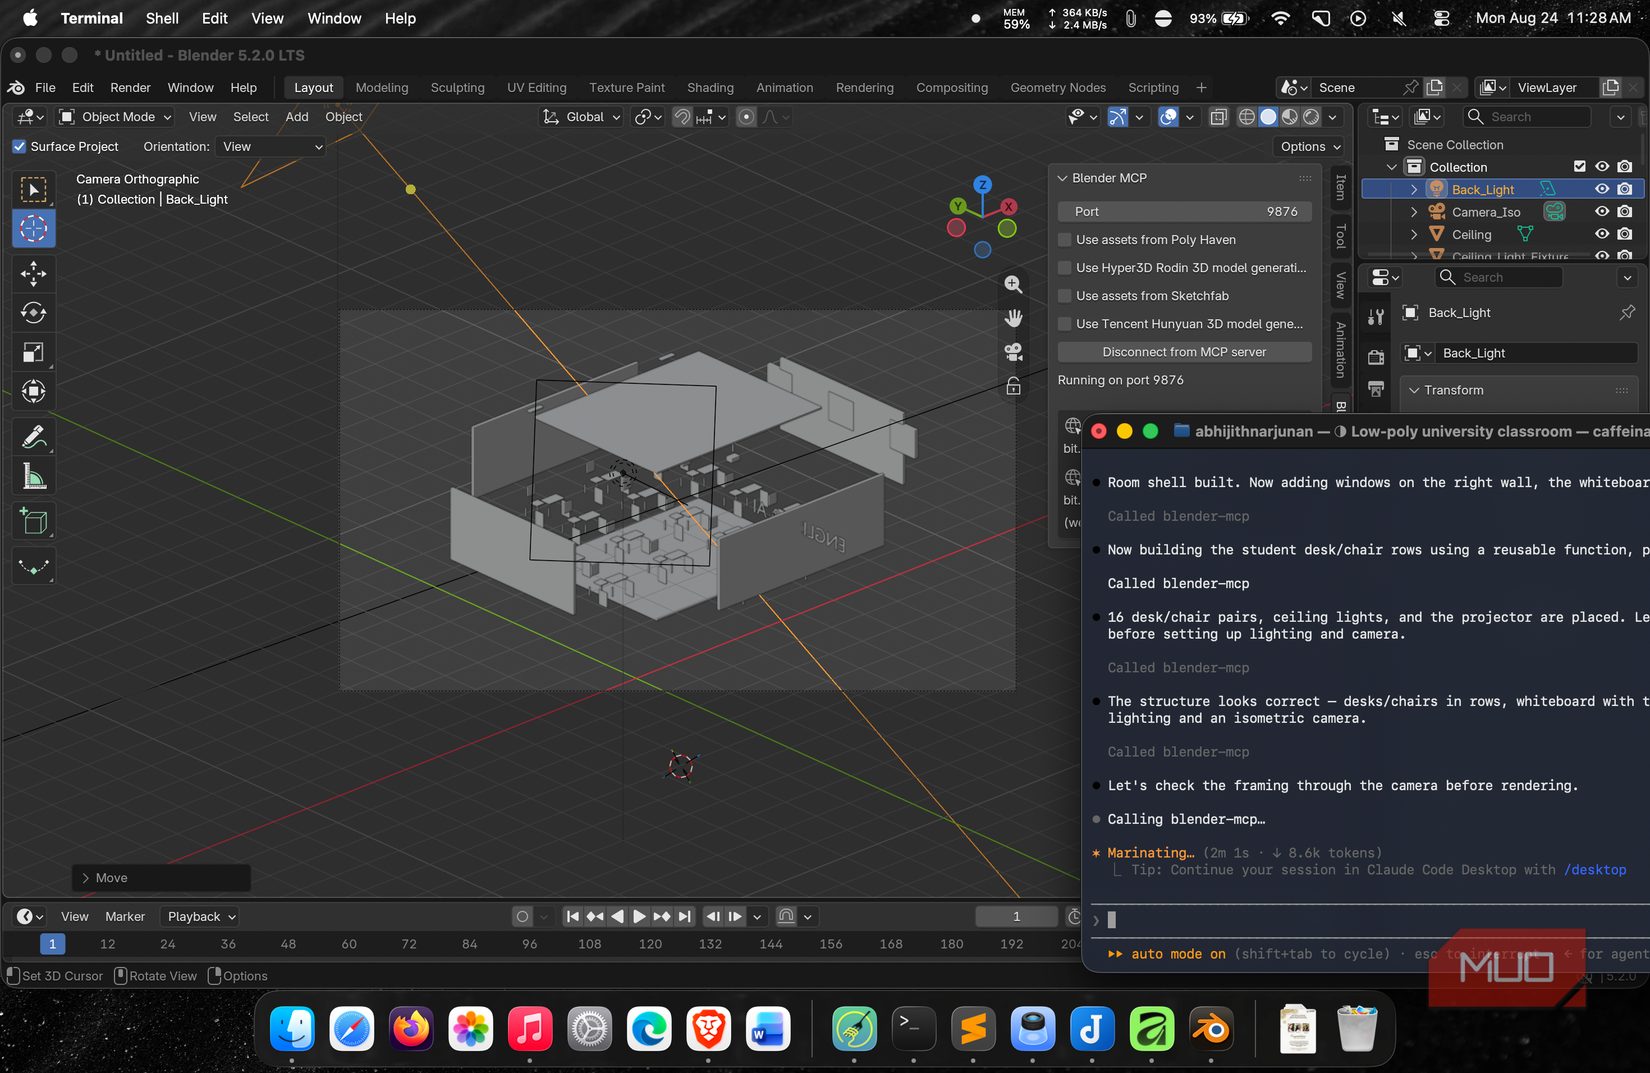
Task: Switch to wireframe viewport shading
Action: click(1247, 117)
